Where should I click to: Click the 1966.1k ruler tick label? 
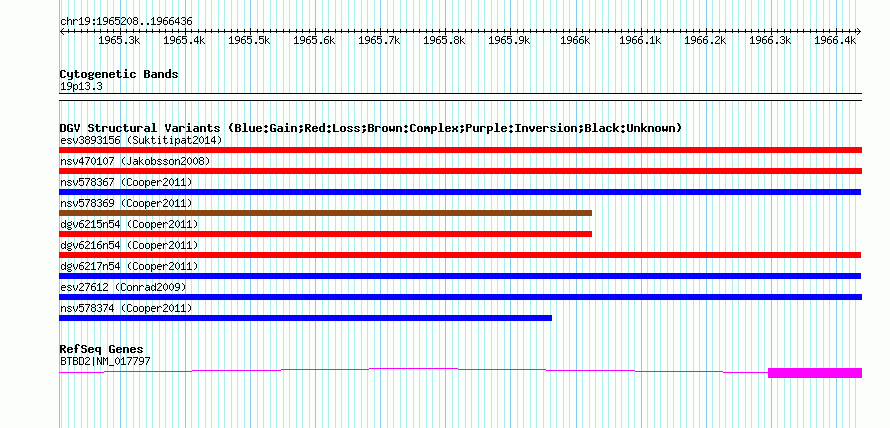pyautogui.click(x=640, y=41)
